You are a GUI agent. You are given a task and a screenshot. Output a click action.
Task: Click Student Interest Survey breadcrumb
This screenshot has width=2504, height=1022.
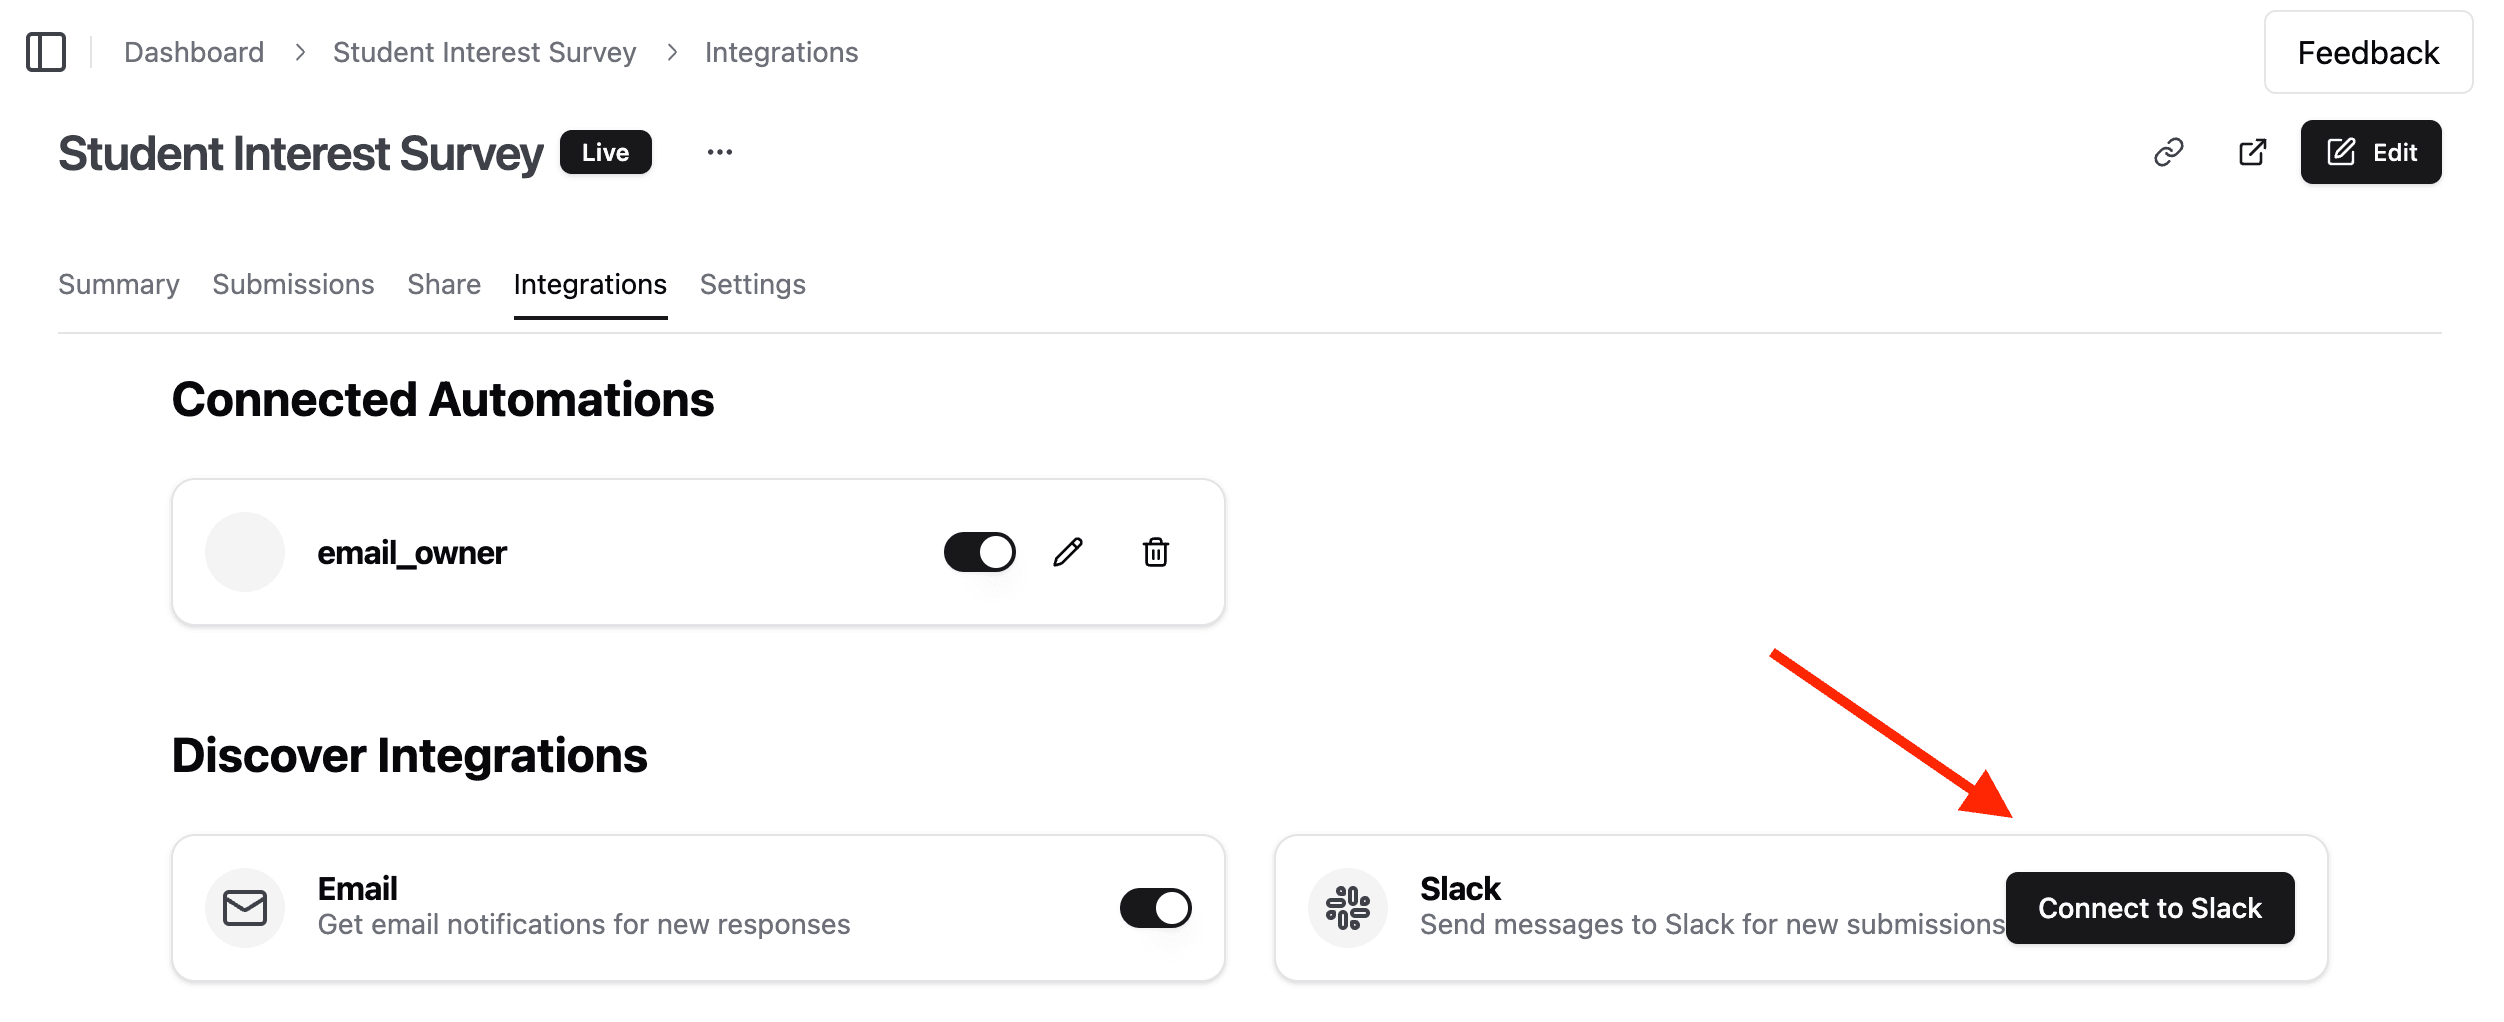[484, 52]
